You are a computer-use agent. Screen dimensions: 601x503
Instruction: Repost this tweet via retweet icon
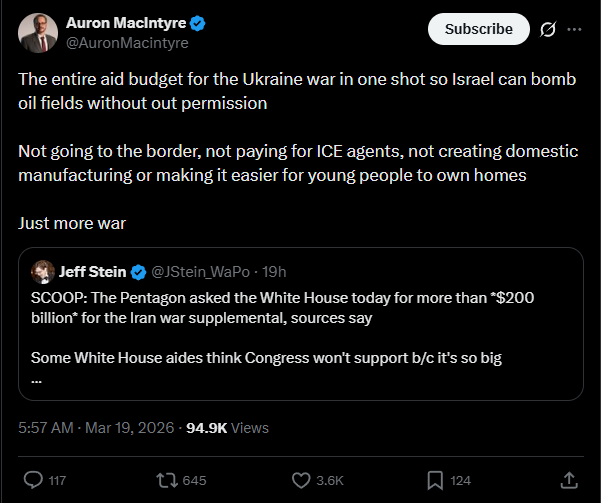[x=166, y=480]
